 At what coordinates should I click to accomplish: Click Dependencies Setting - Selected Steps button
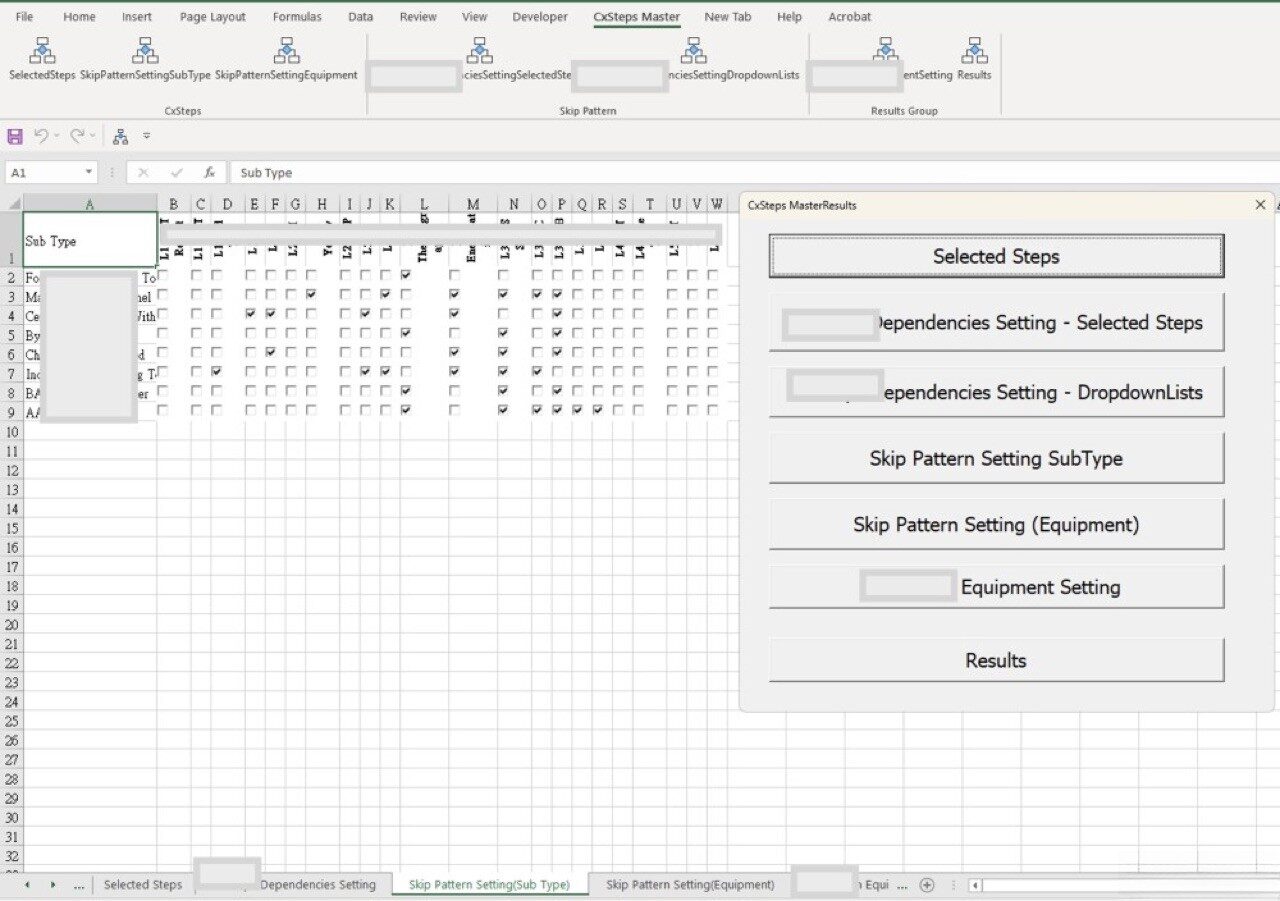pos(996,322)
